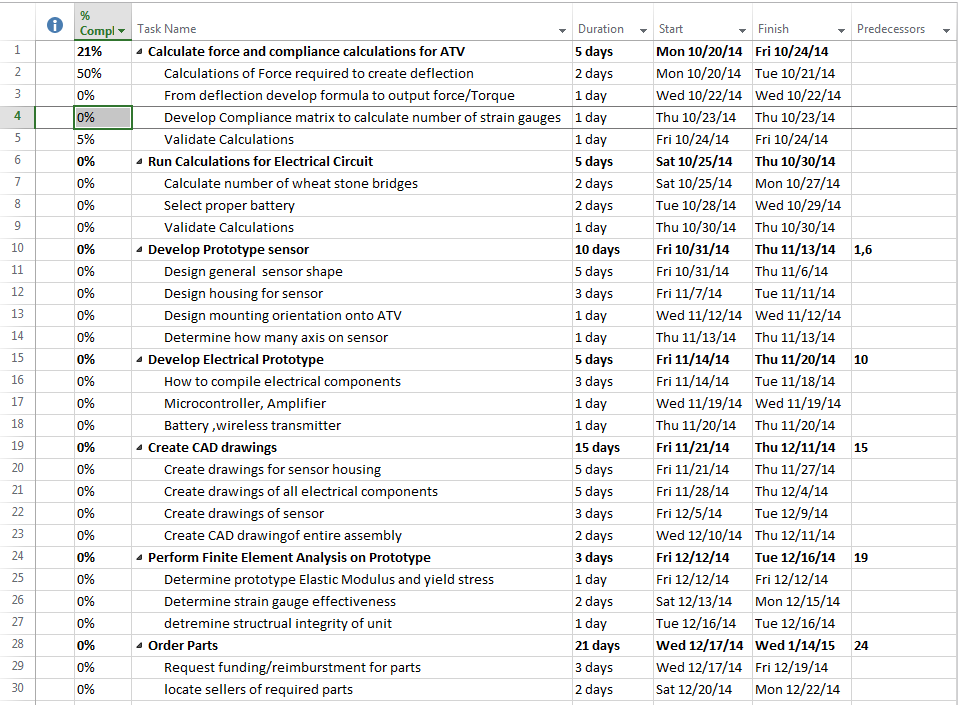Select 'Create drawings of all electrical components'

[x=301, y=491]
